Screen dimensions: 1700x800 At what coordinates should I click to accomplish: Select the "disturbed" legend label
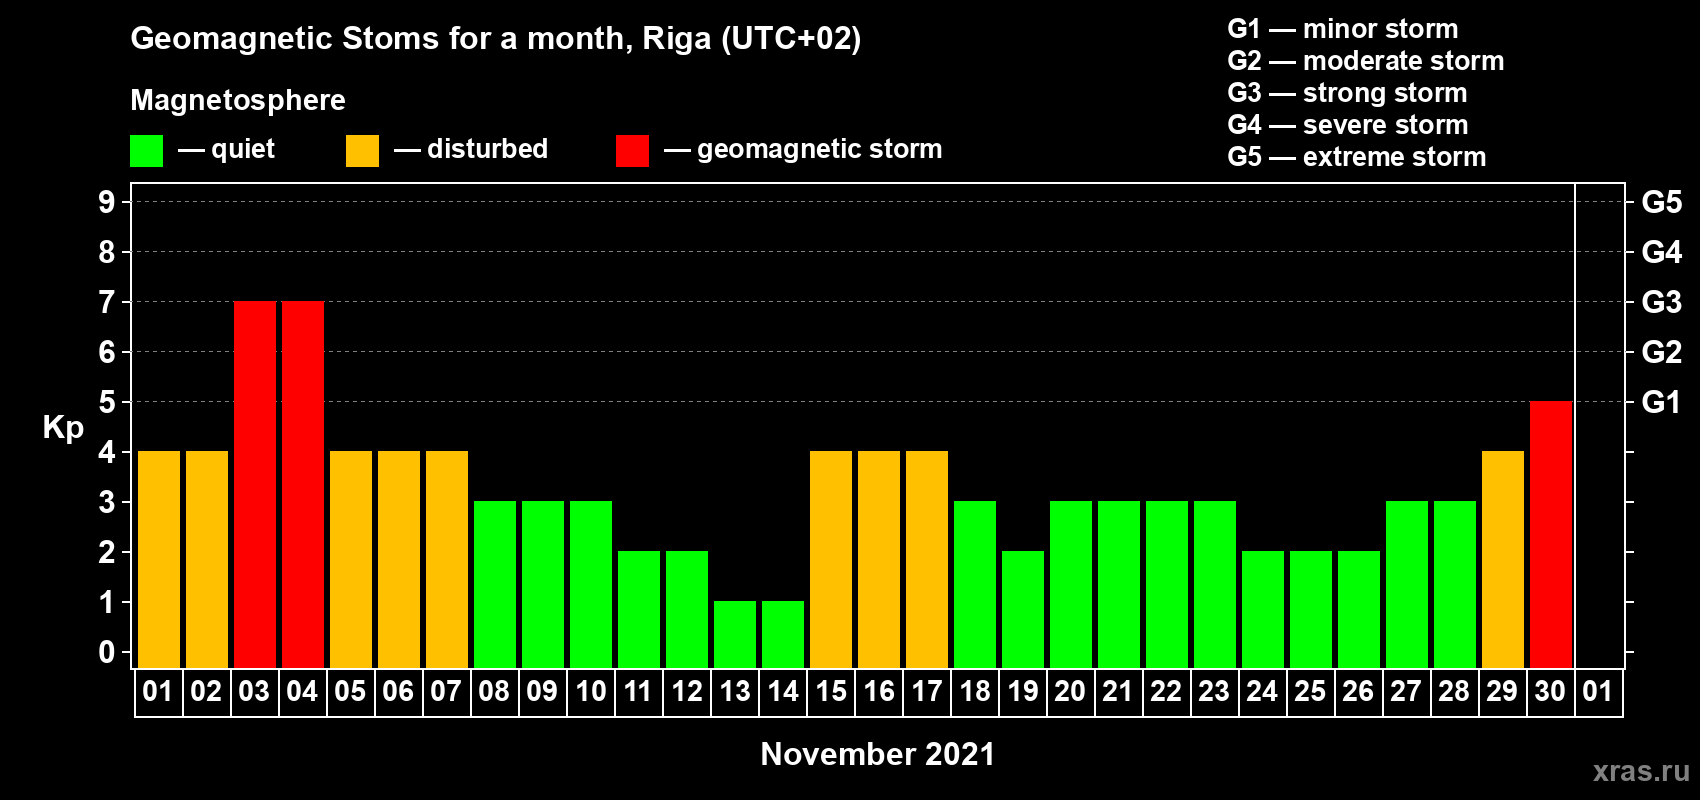(487, 149)
